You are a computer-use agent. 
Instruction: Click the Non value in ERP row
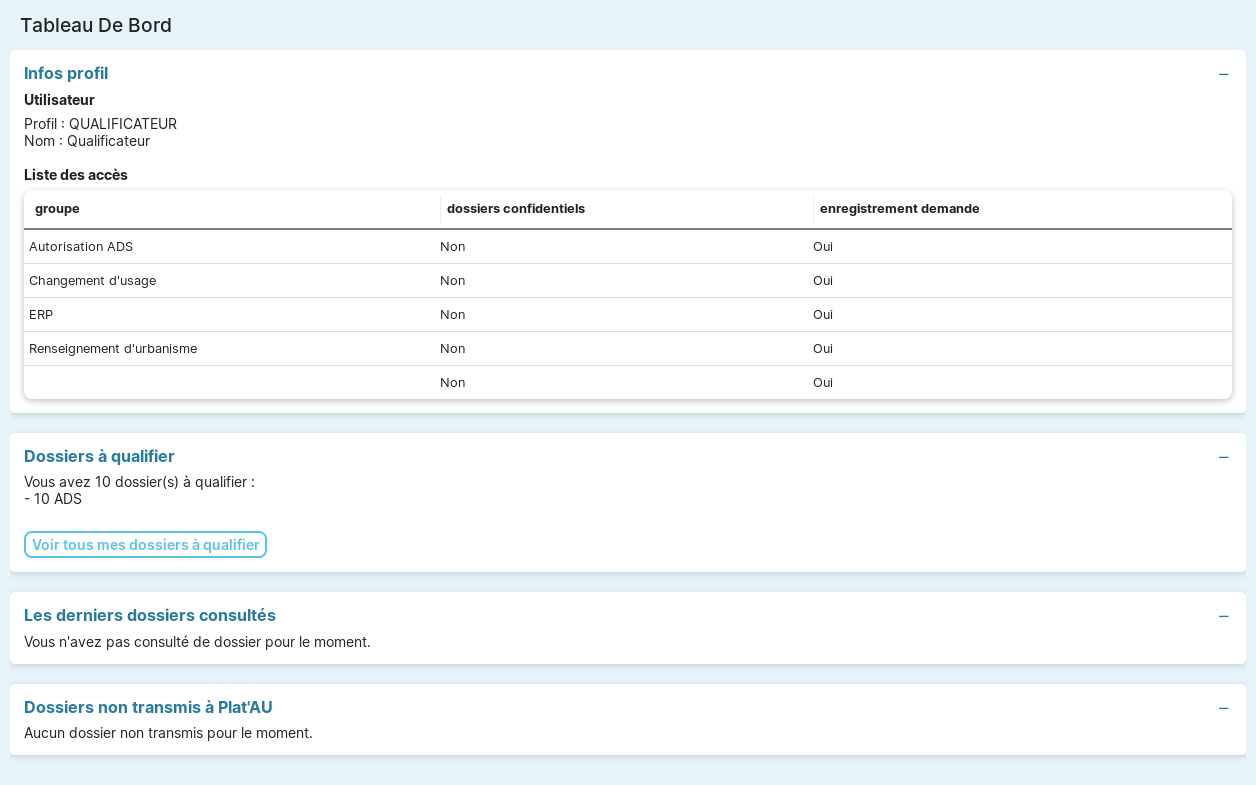coord(452,315)
